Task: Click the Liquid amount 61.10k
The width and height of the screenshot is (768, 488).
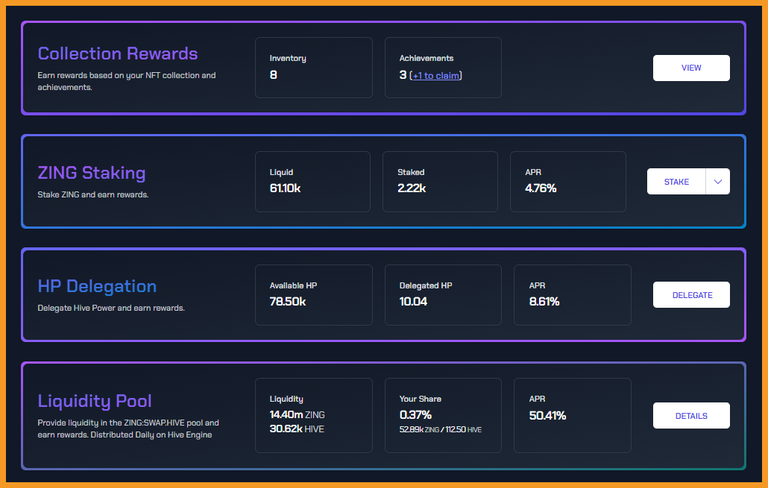Action: 285,188
